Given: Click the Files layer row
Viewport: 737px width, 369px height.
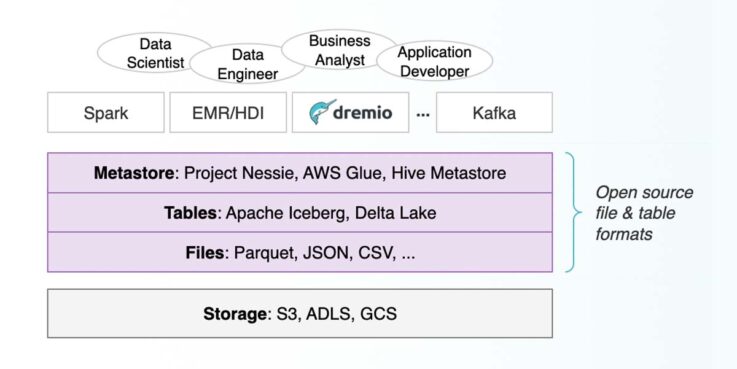Looking at the screenshot, I should [300, 252].
